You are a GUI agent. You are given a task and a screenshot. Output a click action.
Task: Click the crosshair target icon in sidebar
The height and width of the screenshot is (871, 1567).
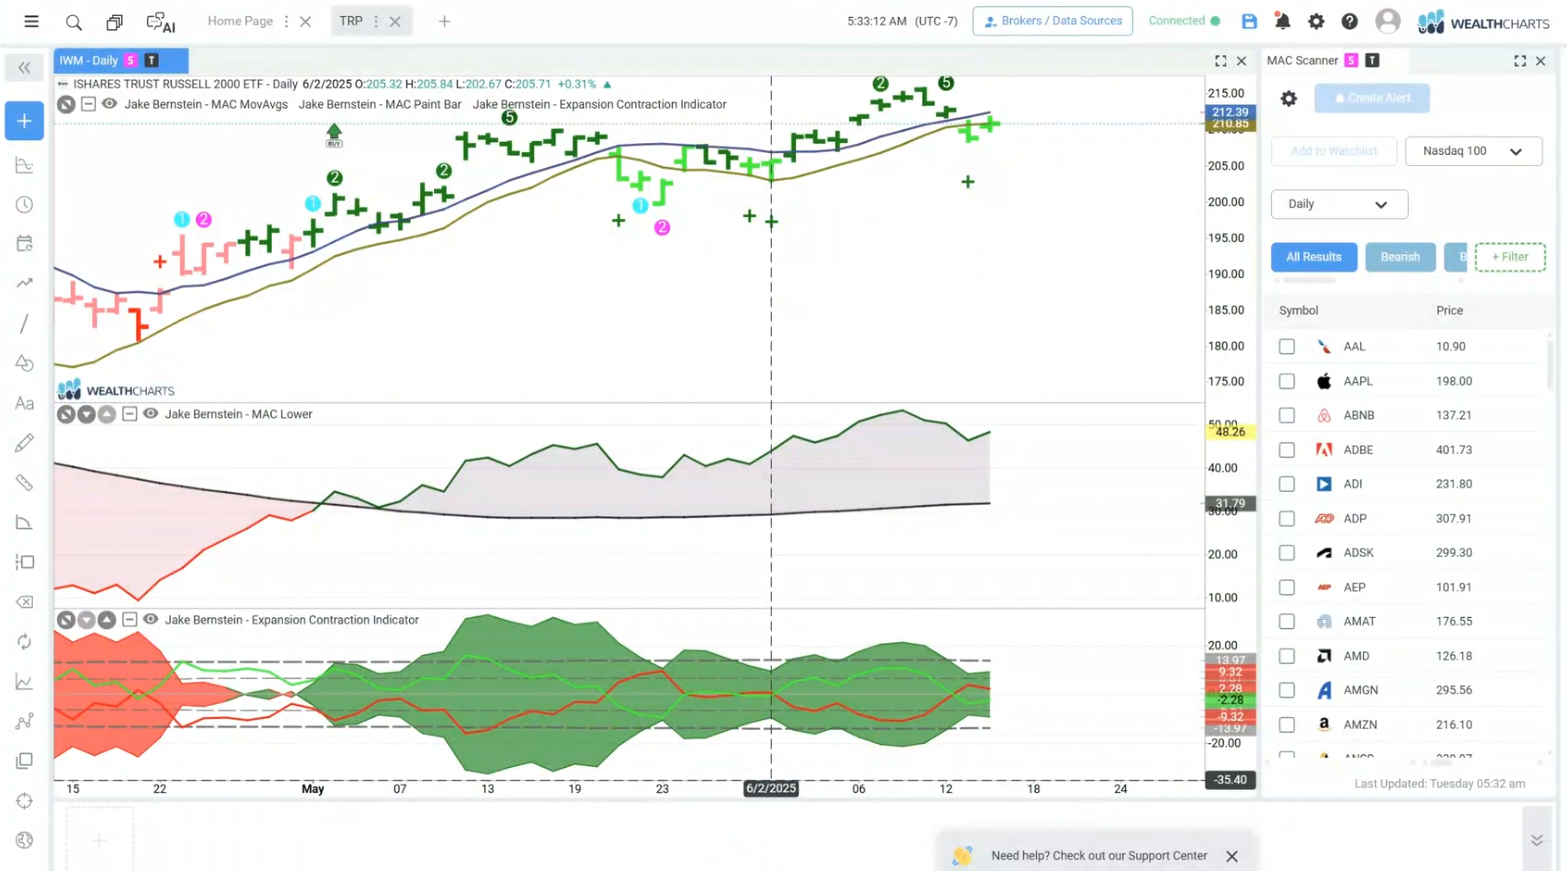(24, 801)
